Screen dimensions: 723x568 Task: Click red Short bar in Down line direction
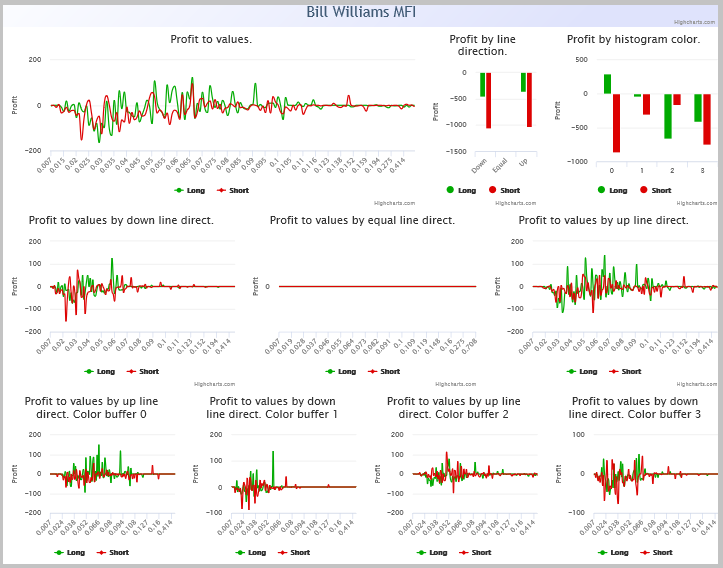click(489, 101)
